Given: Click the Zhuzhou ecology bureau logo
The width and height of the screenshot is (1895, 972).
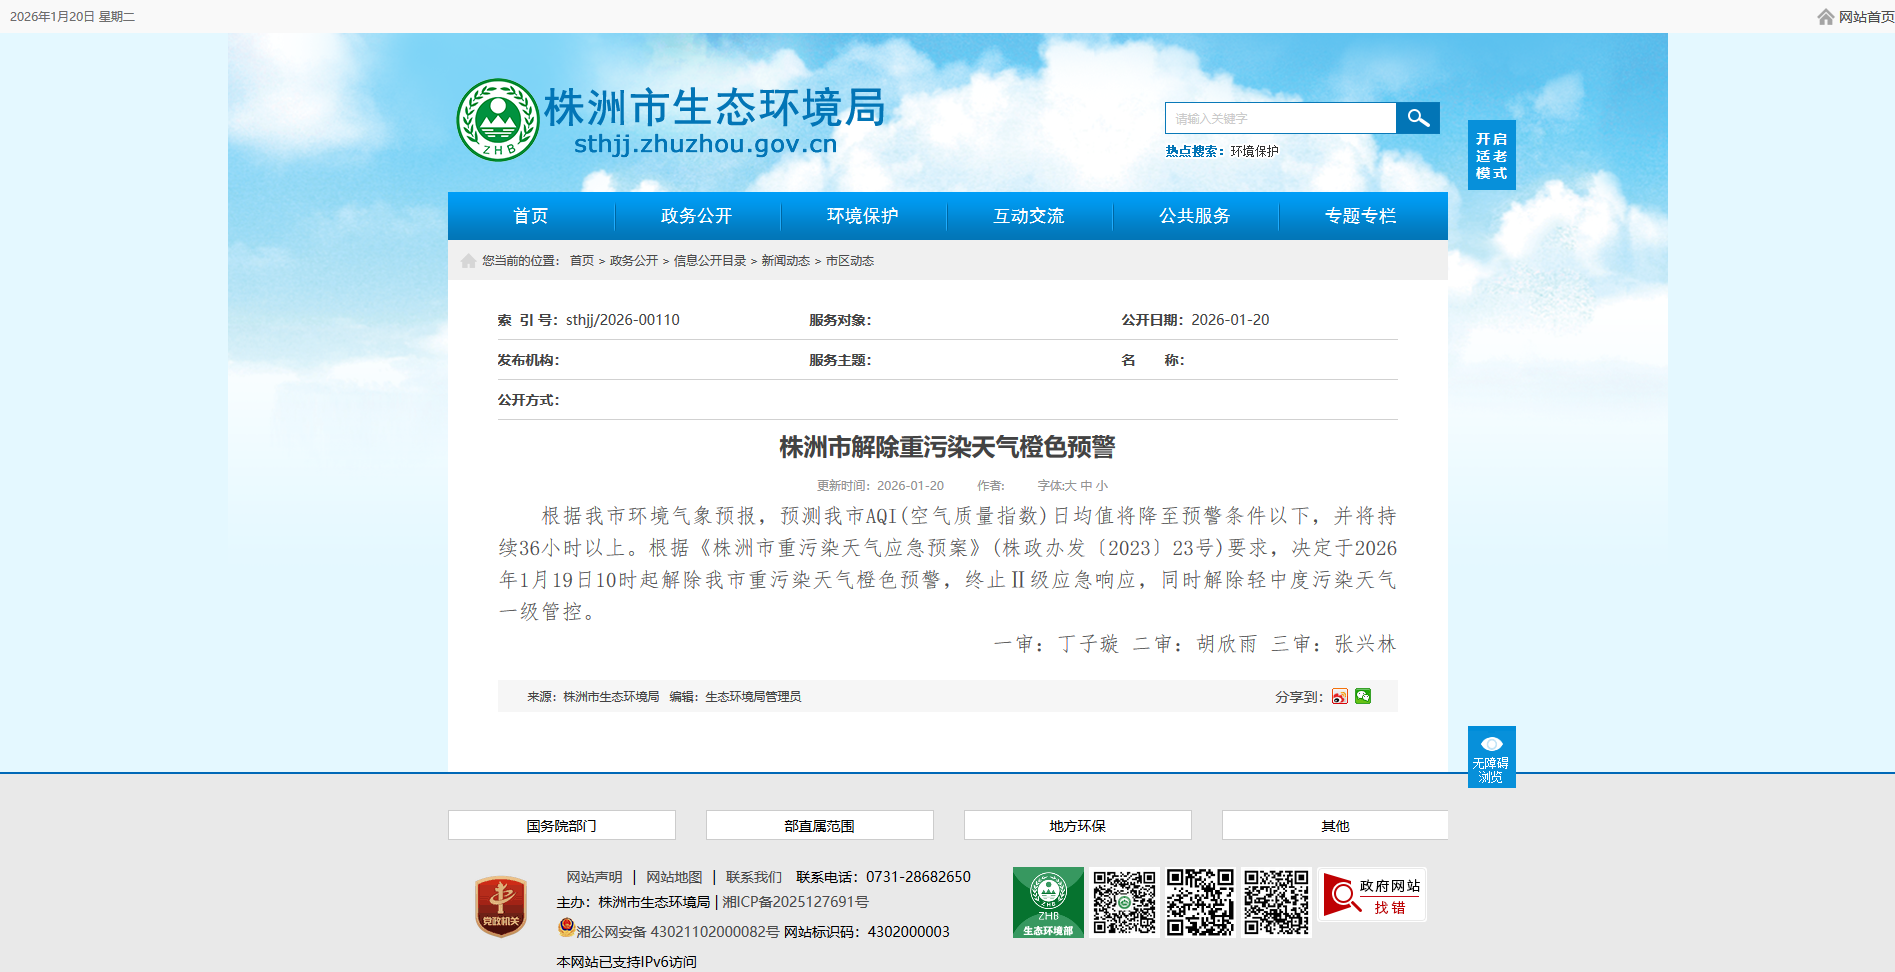Looking at the screenshot, I should (x=498, y=120).
